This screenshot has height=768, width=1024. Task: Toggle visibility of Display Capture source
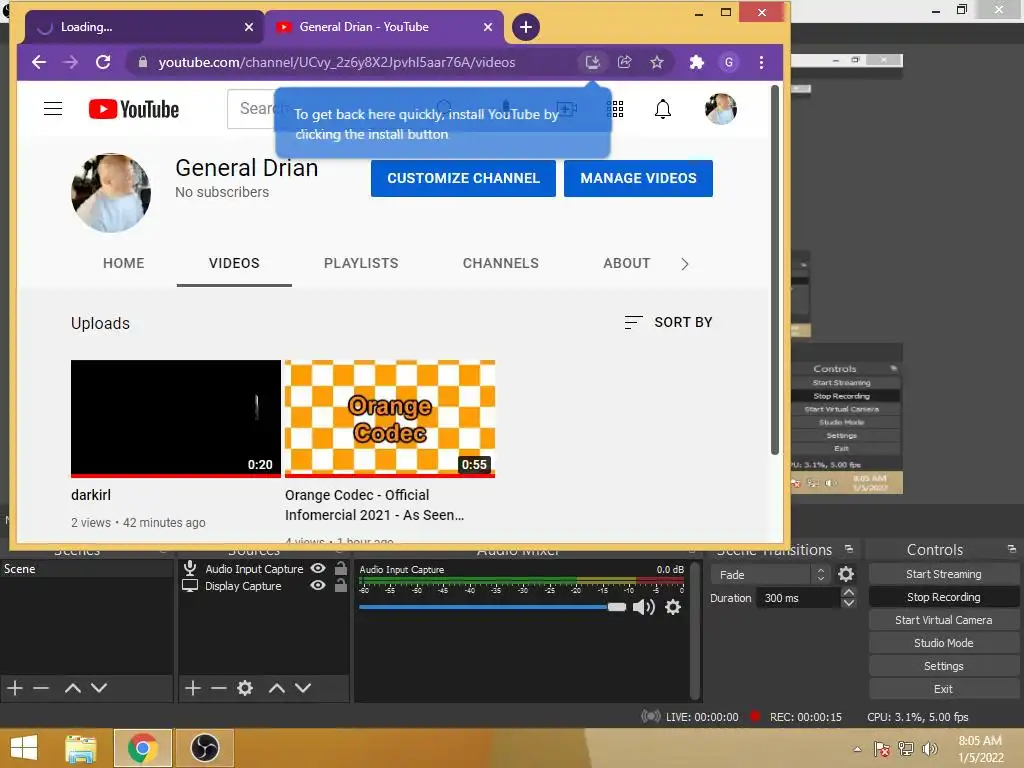pyautogui.click(x=318, y=585)
